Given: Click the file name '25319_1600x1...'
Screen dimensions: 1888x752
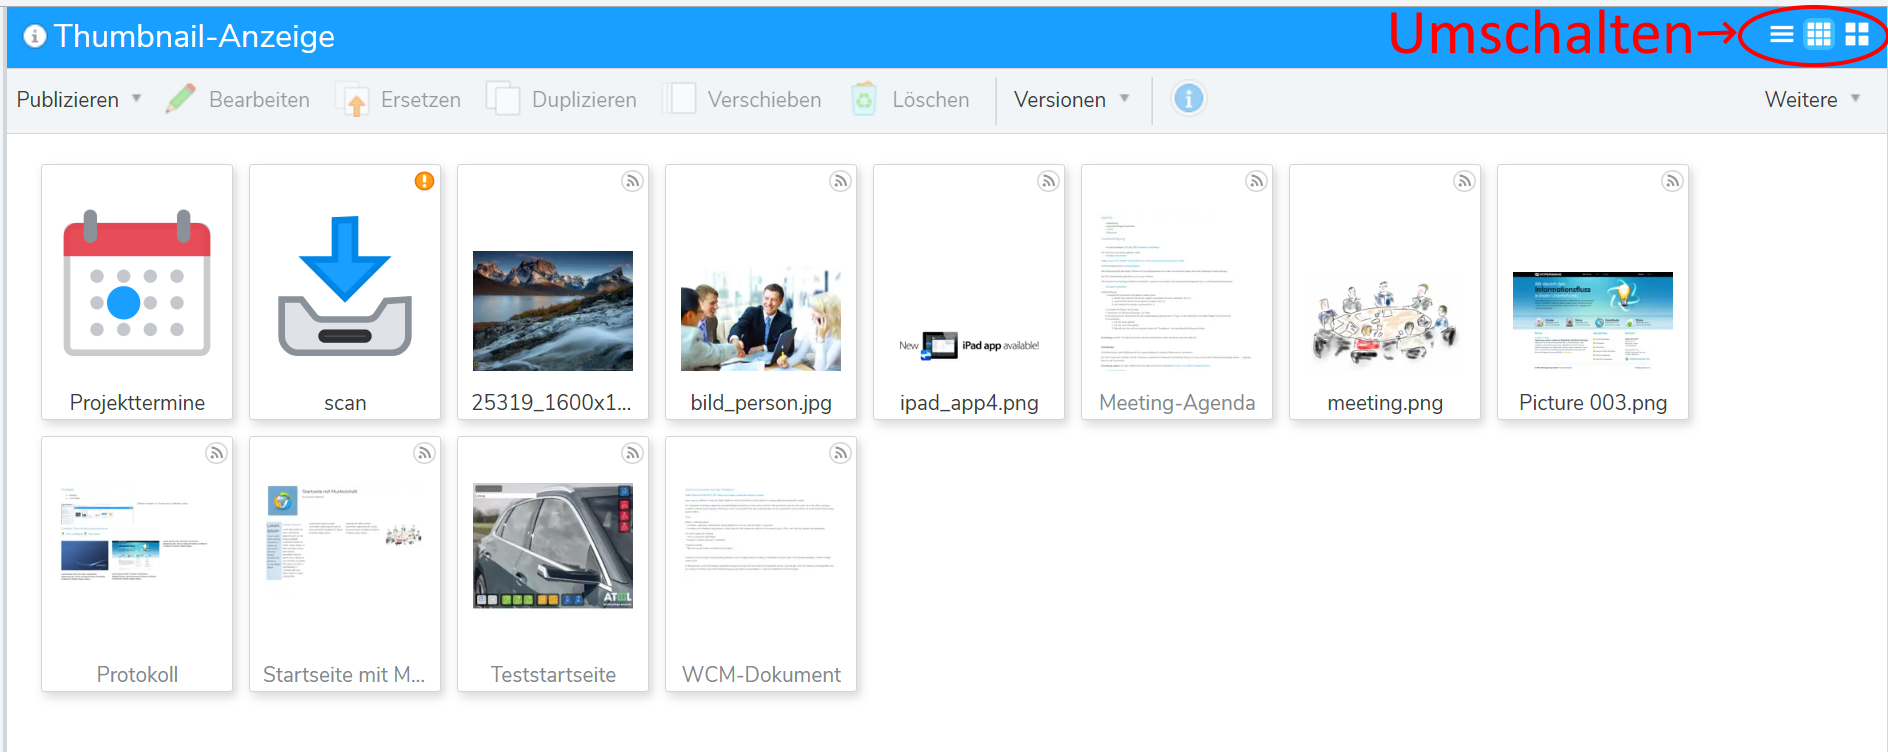Looking at the screenshot, I should pyautogui.click(x=552, y=403).
